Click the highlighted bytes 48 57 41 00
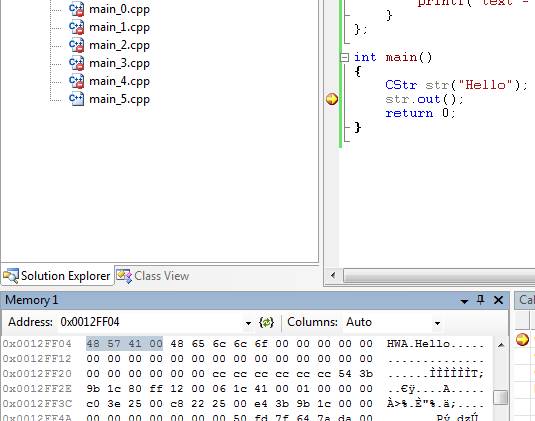Viewport: 535px width, 421px height. 124,344
